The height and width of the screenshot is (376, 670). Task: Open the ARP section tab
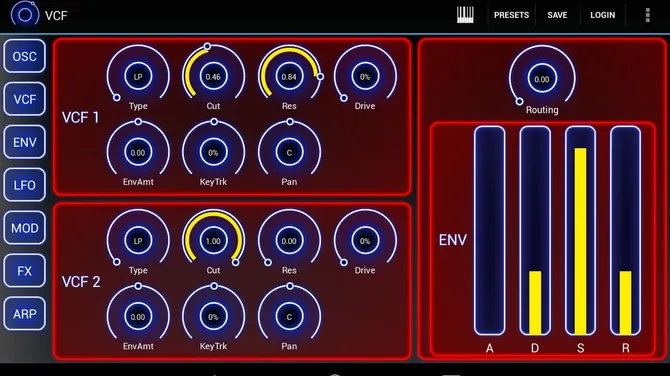[x=24, y=314]
